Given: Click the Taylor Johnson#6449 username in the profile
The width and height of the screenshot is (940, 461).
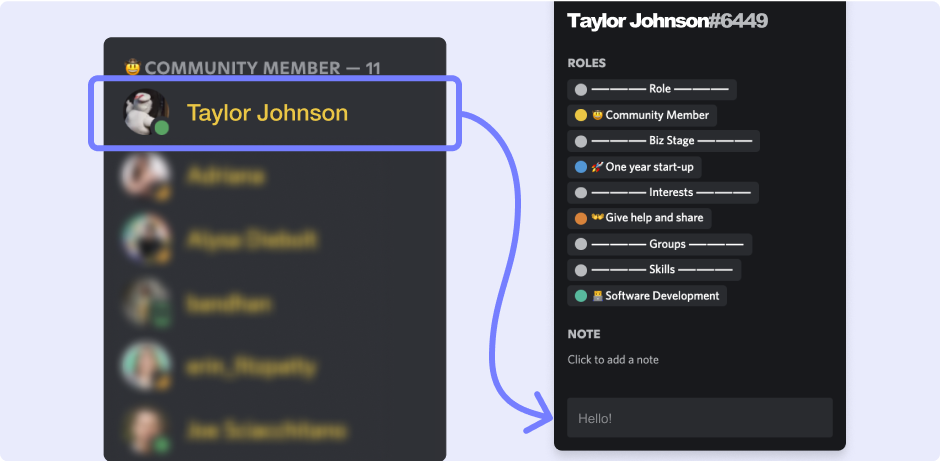Looking at the screenshot, I should 667,21.
